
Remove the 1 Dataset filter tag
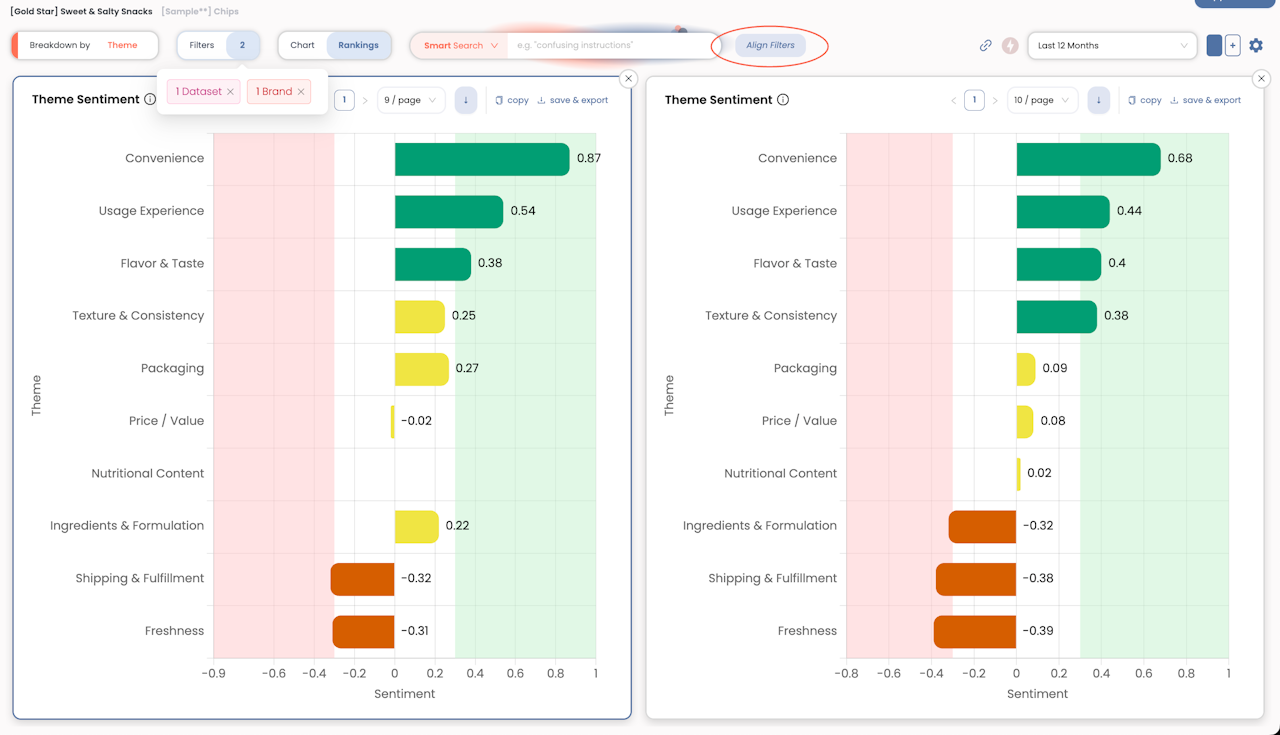(x=230, y=92)
